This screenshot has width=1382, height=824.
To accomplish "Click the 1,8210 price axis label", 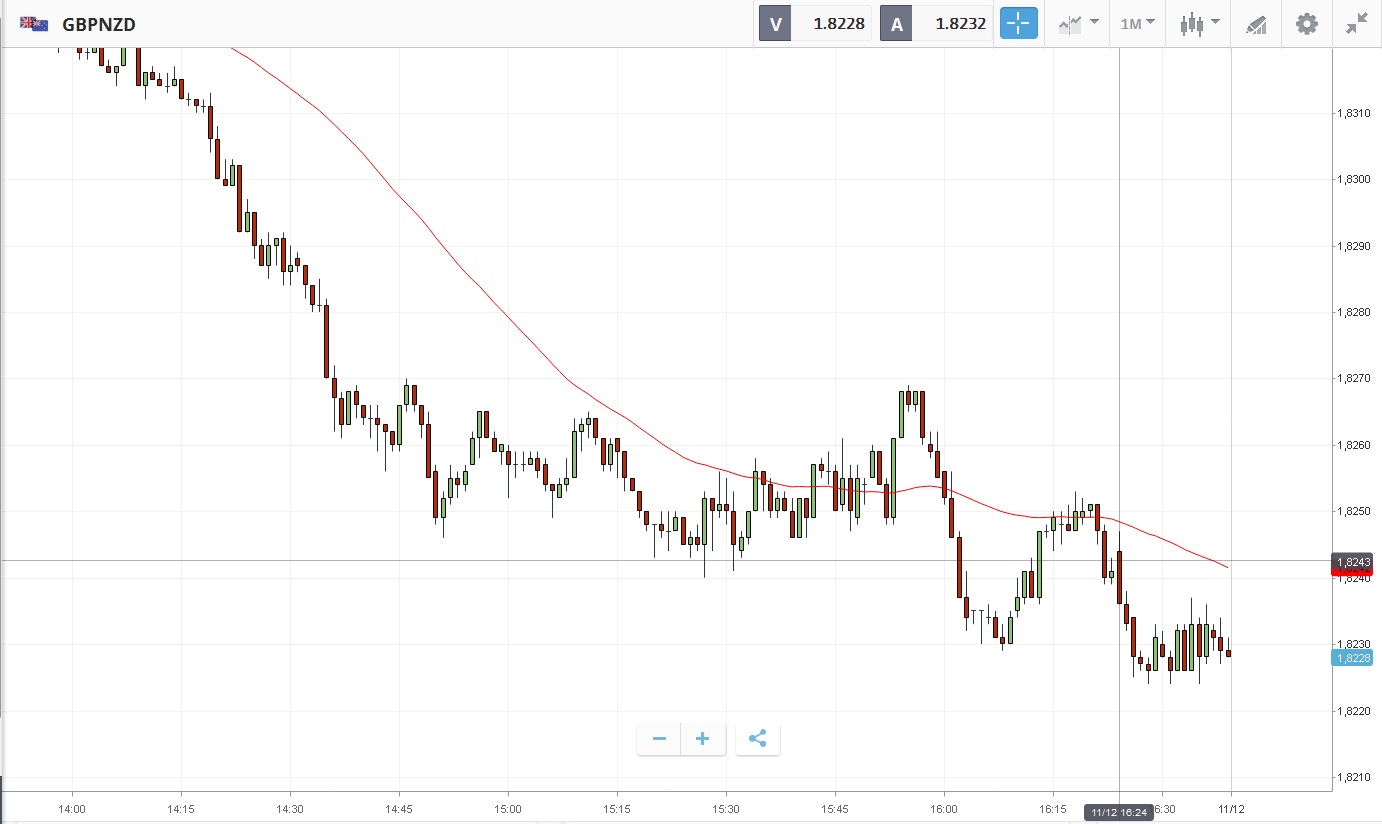I will [x=1353, y=777].
